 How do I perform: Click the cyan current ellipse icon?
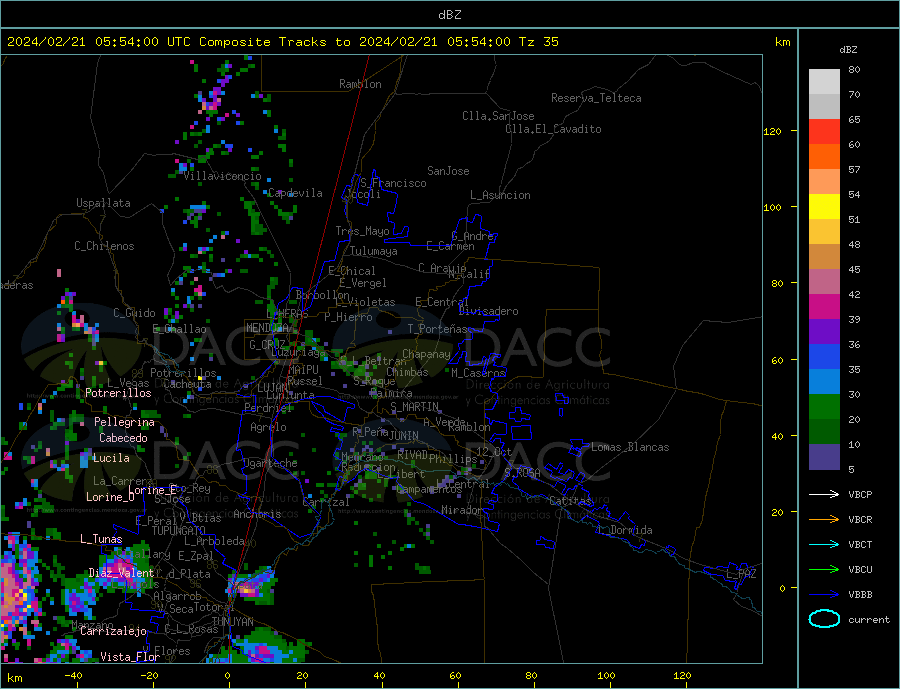click(824, 619)
